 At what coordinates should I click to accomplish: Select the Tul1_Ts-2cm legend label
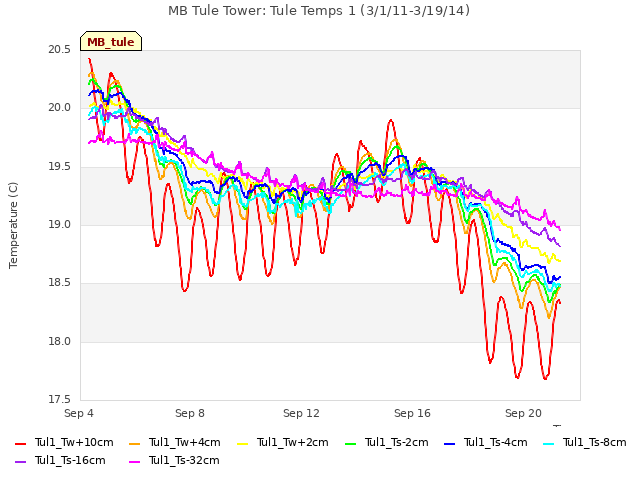[x=396, y=442]
